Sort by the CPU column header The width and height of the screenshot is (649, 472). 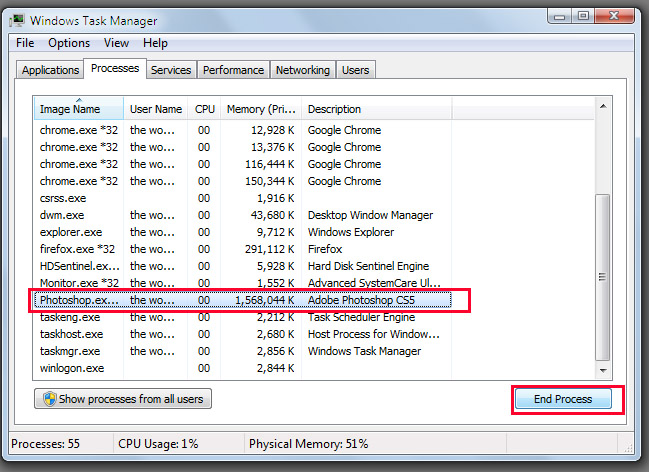pyautogui.click(x=204, y=109)
